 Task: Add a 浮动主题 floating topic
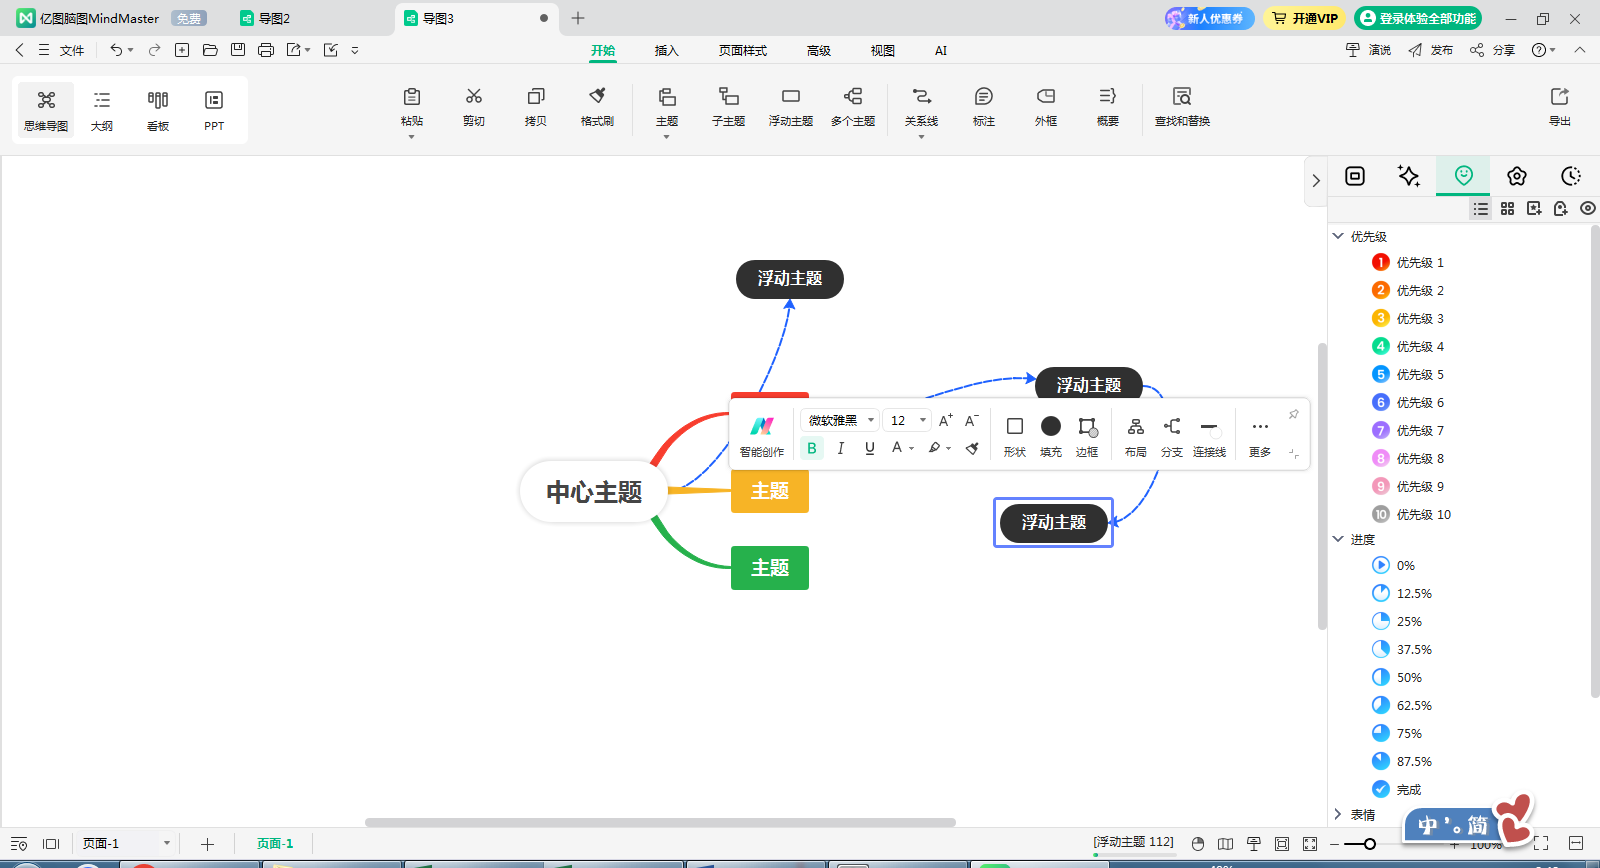pos(791,106)
